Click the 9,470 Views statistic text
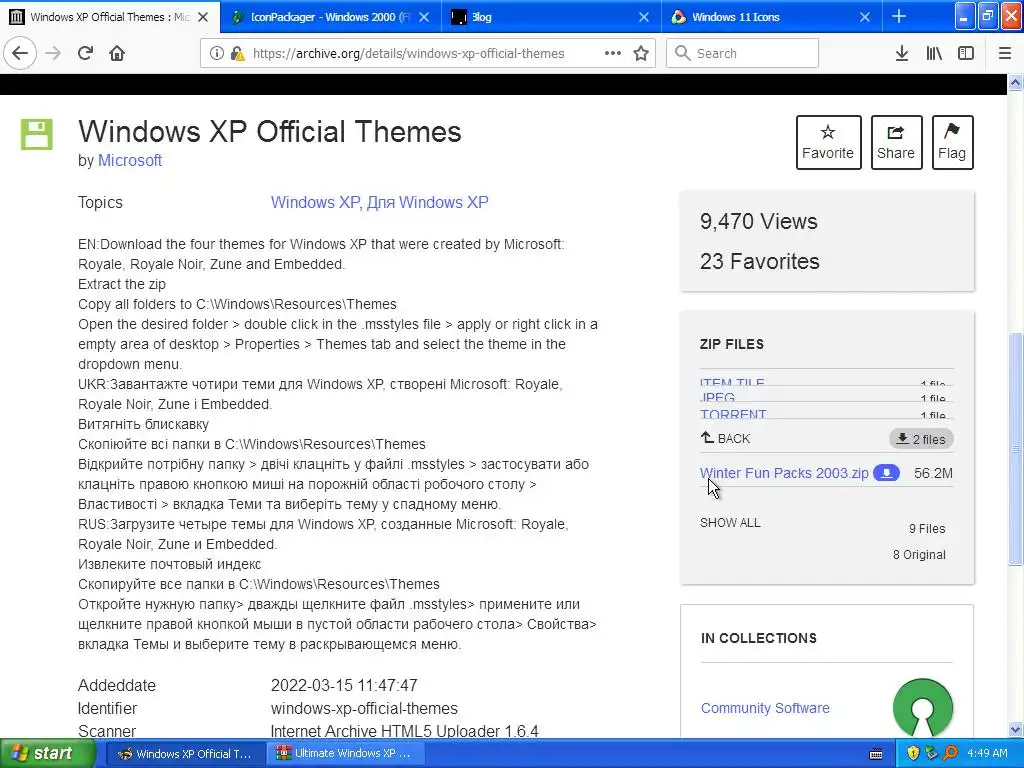Screen dimensions: 1024x768 pos(758,221)
